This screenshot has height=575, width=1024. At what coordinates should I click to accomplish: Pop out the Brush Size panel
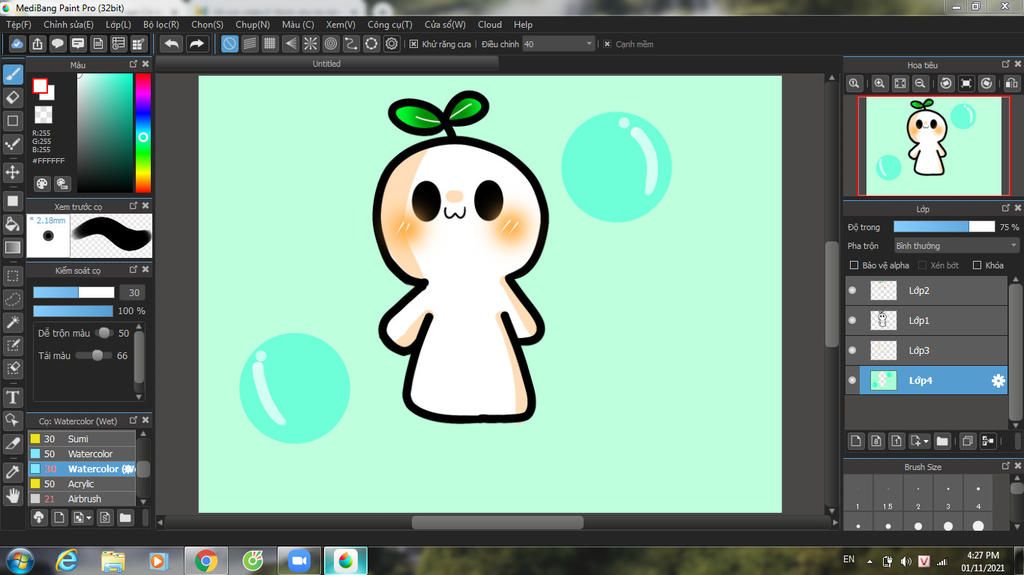click(x=1006, y=466)
